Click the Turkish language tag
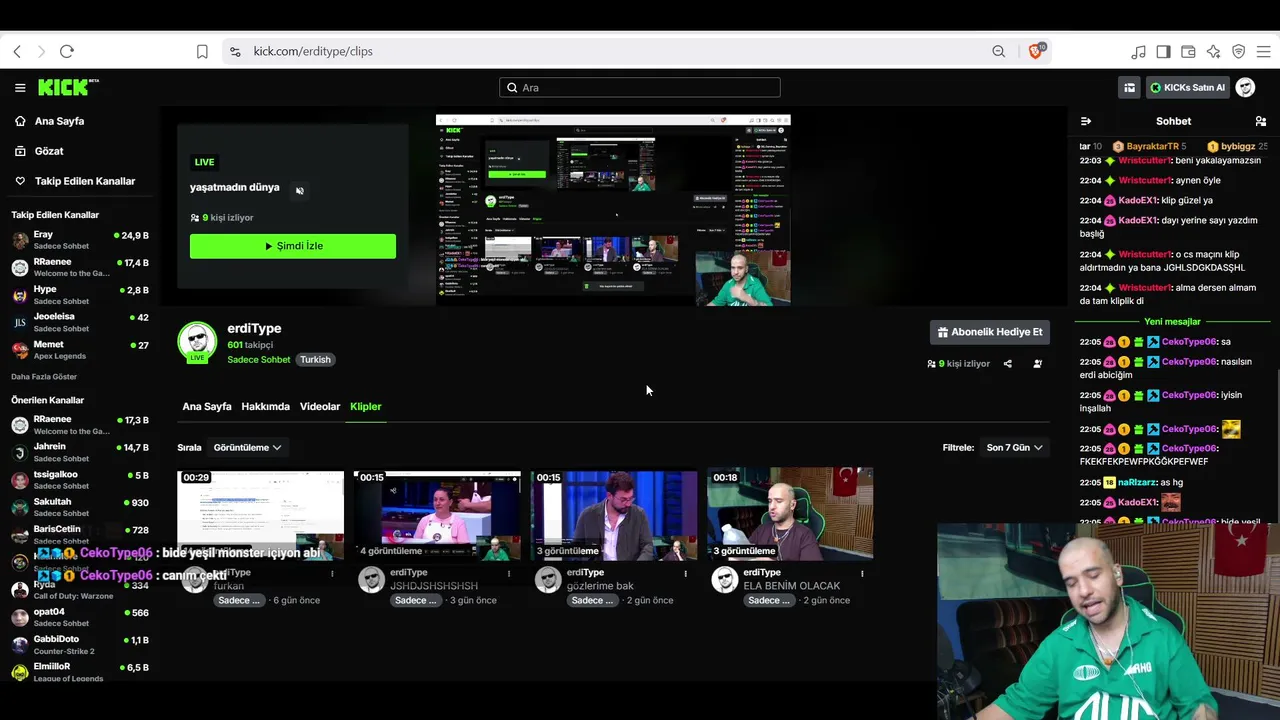This screenshot has width=1280, height=720. 315,360
